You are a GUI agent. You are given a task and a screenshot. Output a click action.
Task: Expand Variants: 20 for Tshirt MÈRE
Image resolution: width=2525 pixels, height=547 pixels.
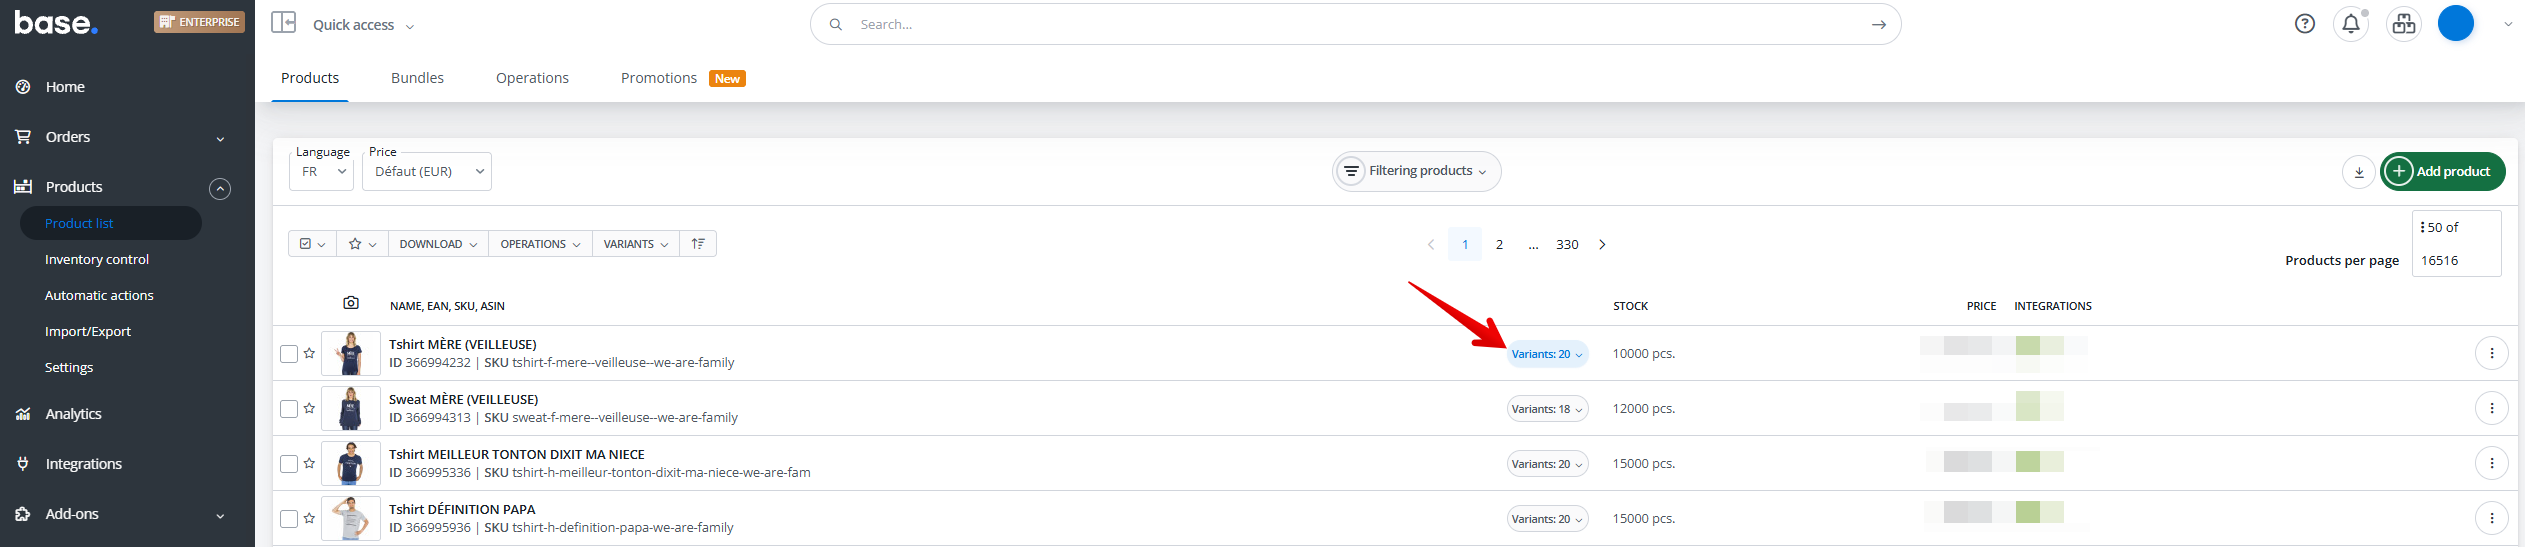[1546, 354]
